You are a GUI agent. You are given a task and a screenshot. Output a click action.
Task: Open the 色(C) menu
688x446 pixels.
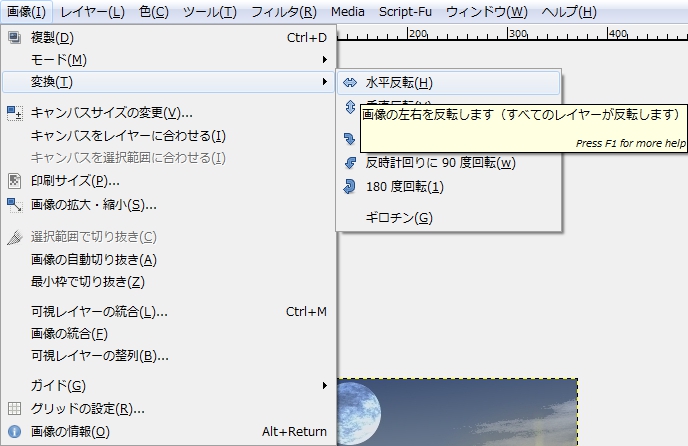click(x=154, y=12)
